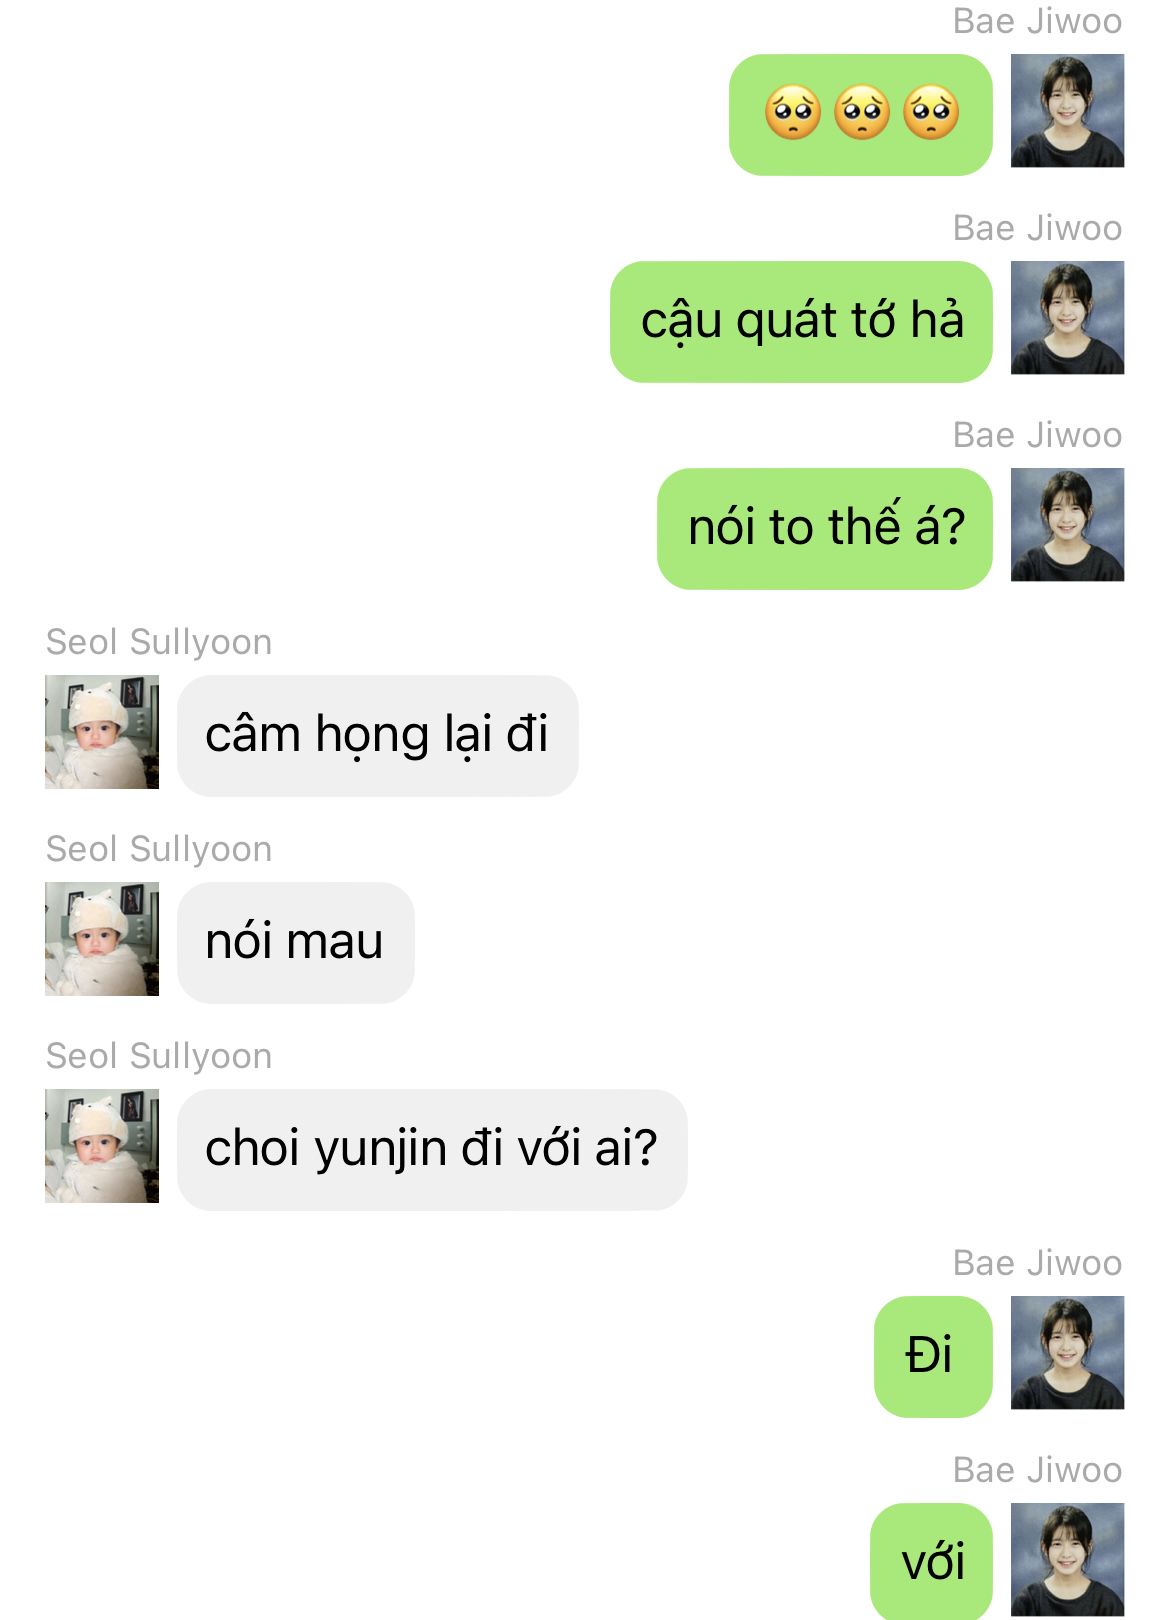Tap the message 'câm họng lại đi'
1170x1620 pixels.
tap(378, 736)
